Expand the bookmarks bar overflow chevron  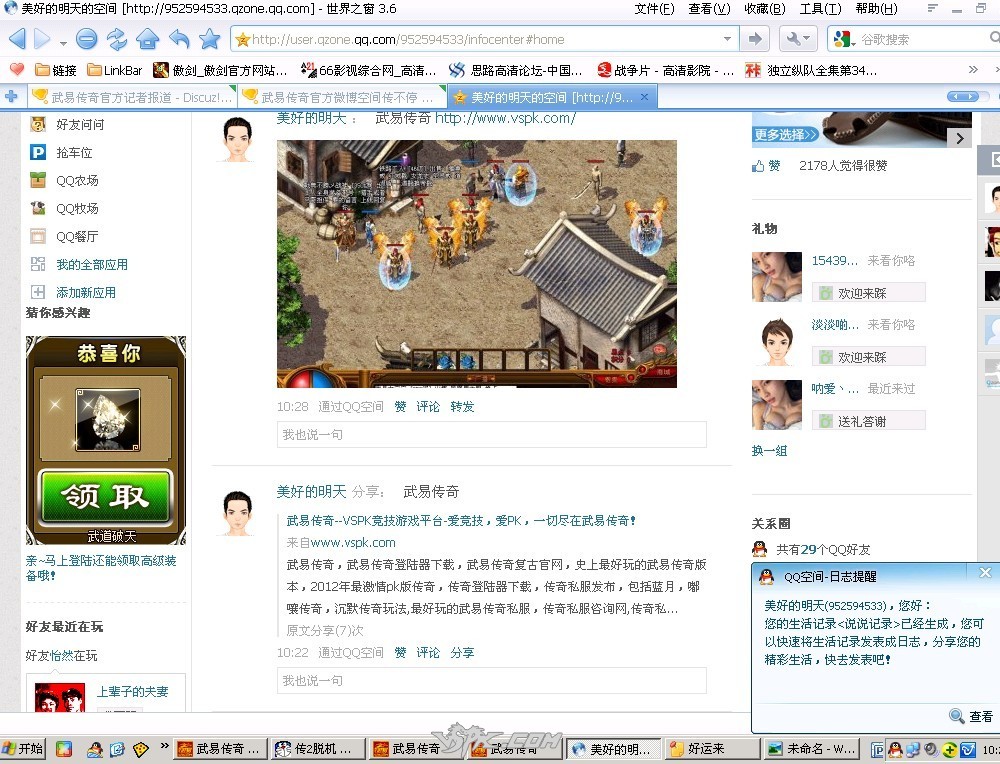[x=973, y=70]
